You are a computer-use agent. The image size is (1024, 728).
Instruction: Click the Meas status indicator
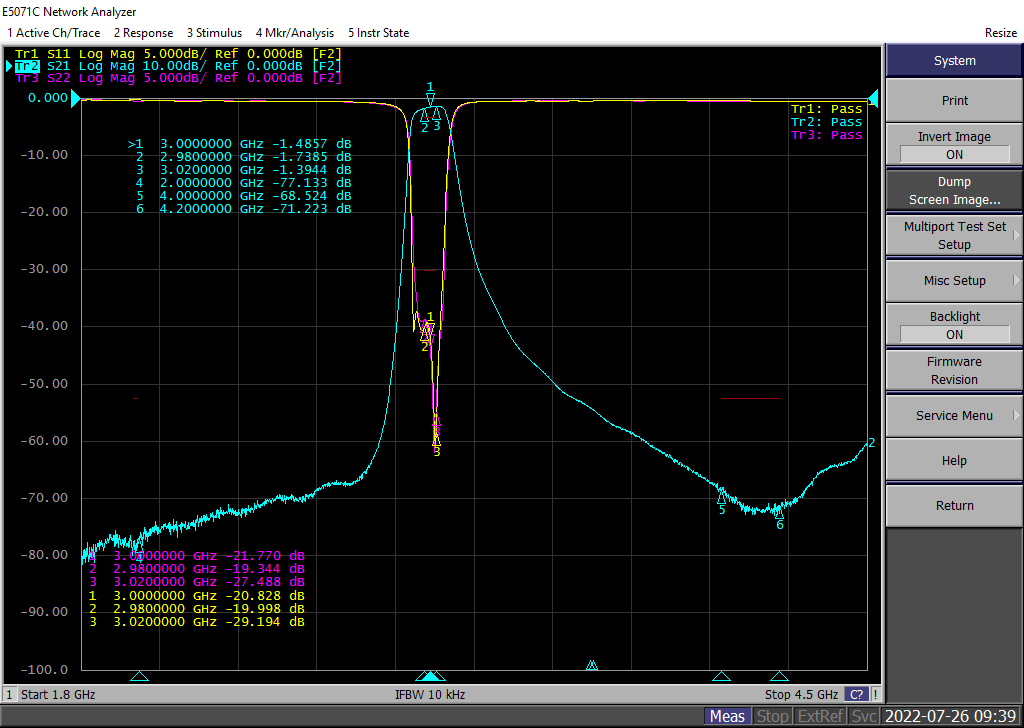727,716
